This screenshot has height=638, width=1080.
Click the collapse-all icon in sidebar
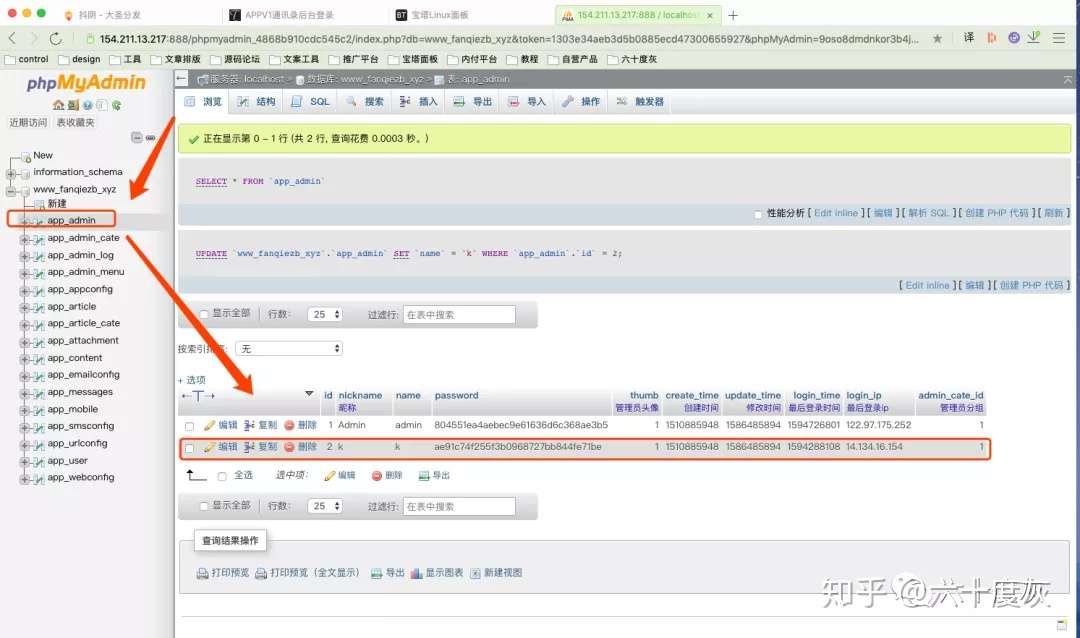click(136, 138)
